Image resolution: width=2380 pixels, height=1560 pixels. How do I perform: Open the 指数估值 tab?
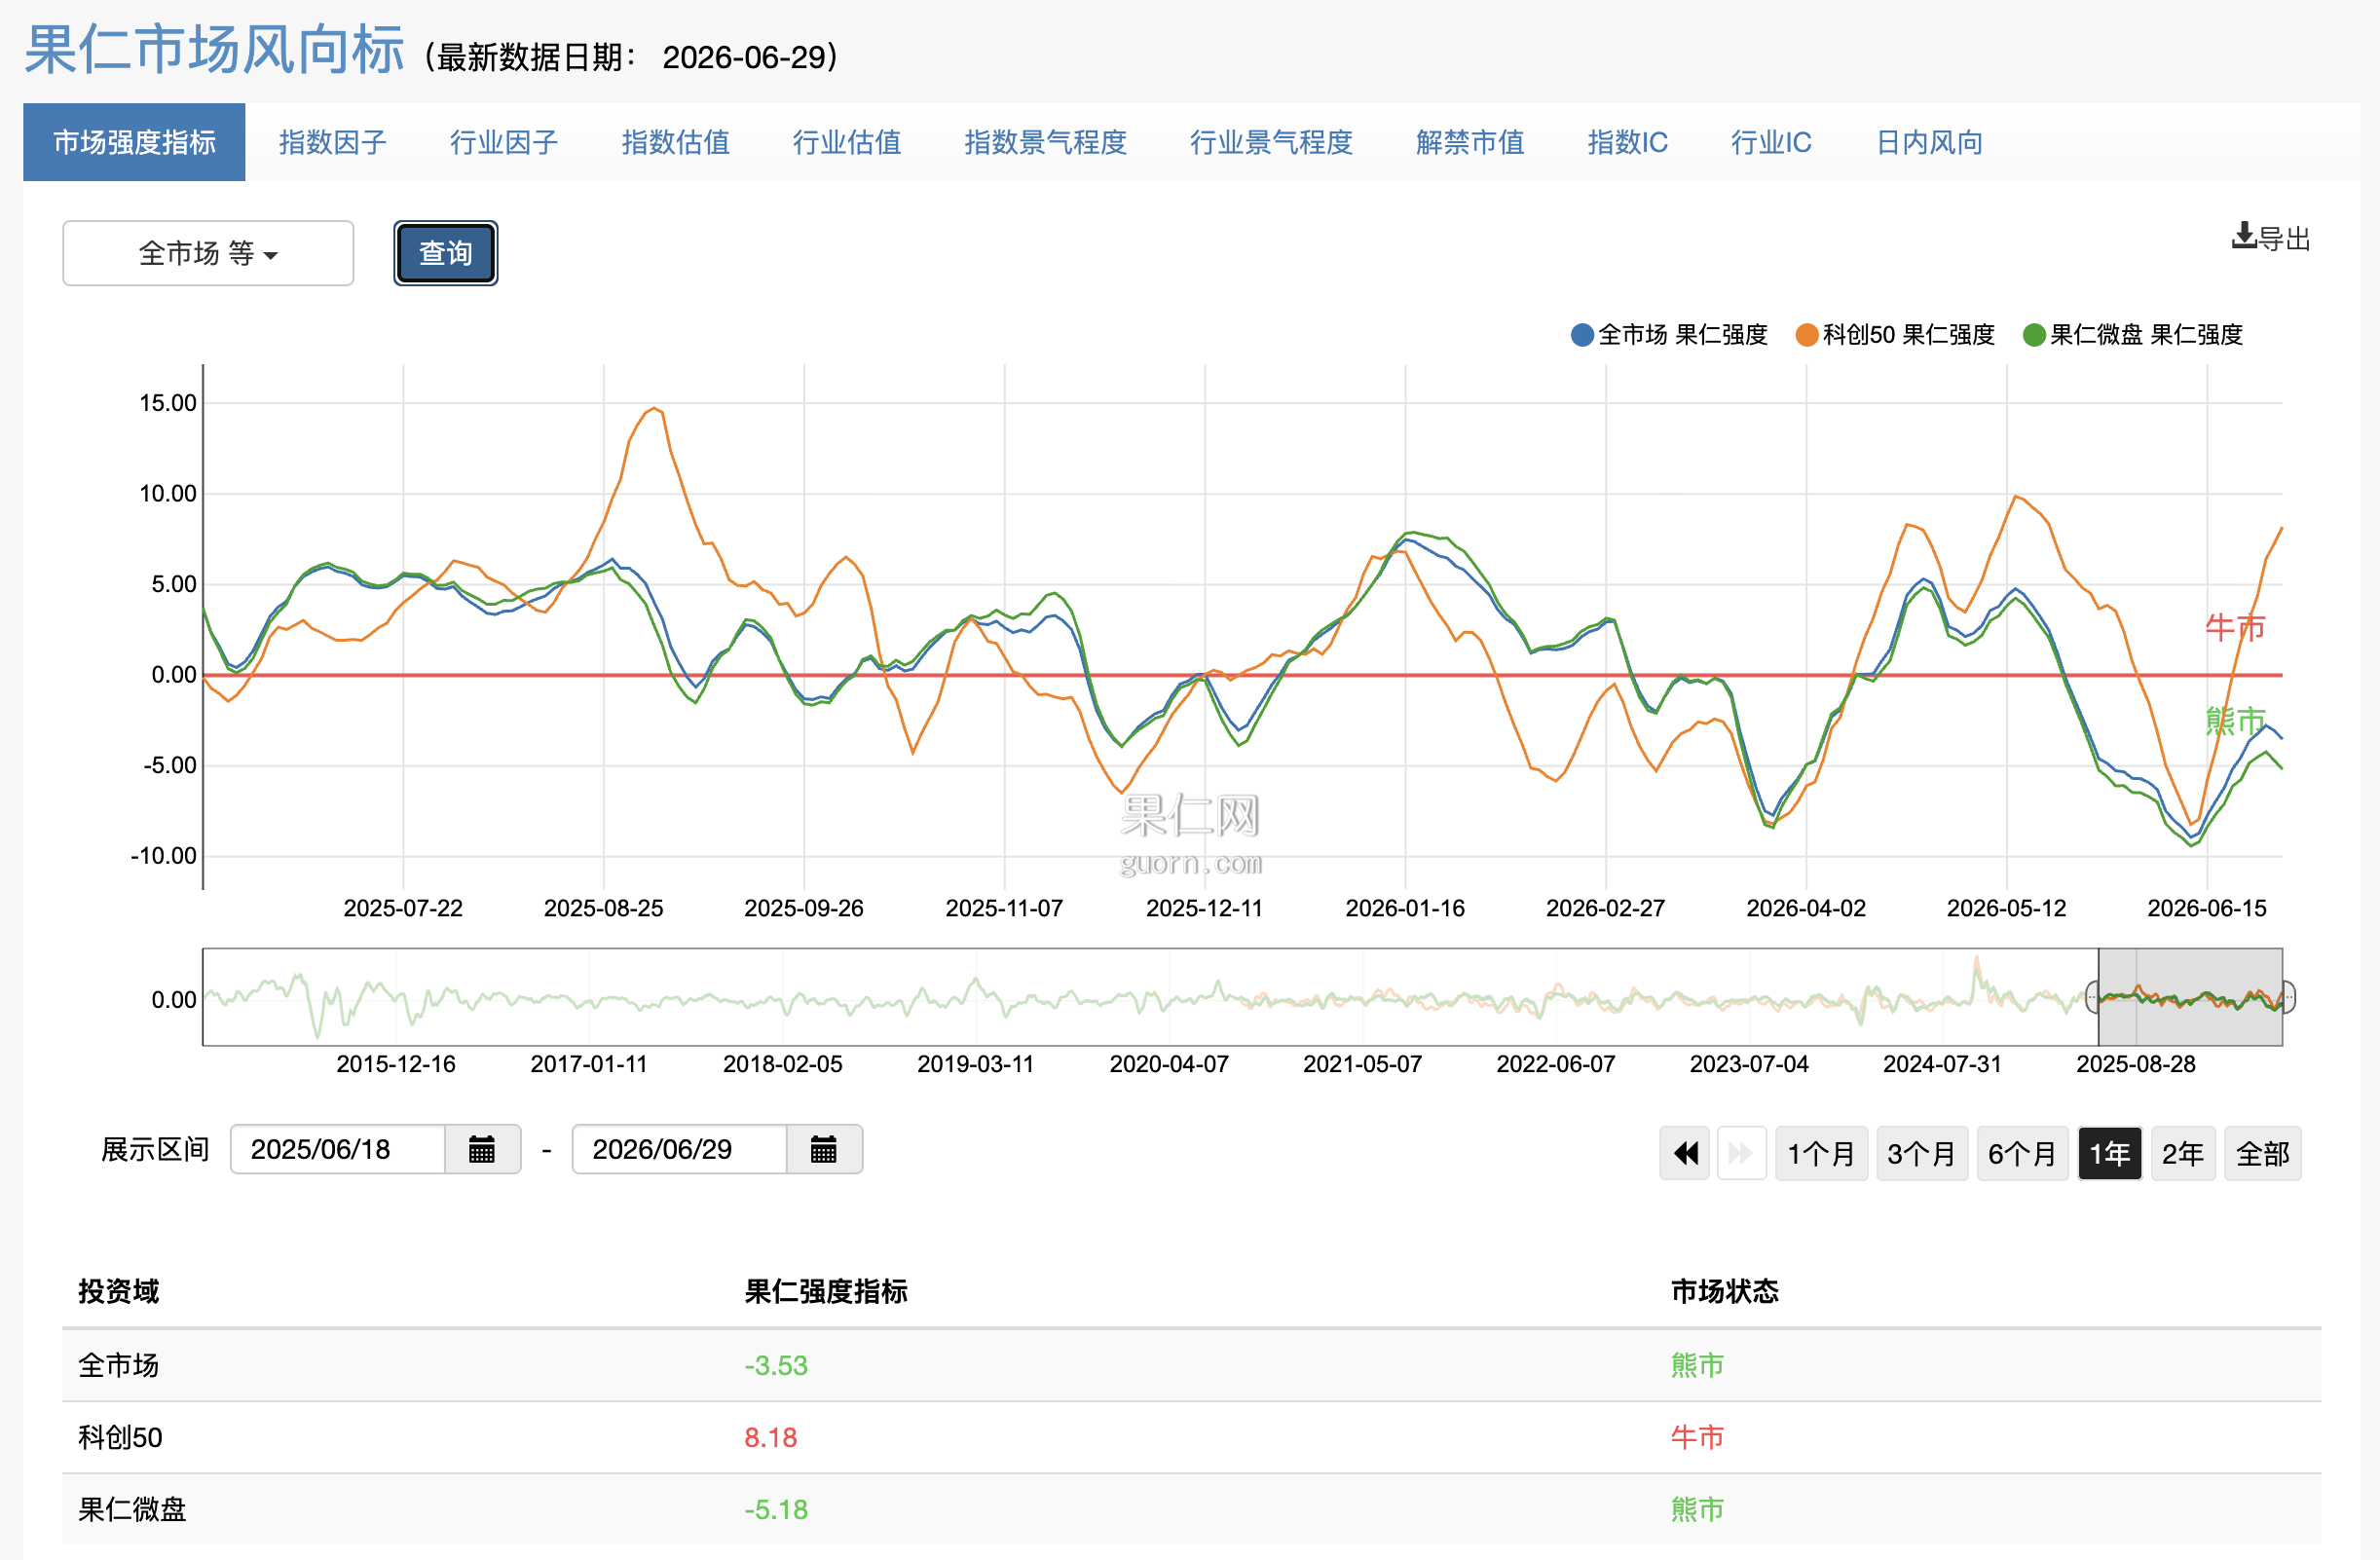[675, 142]
